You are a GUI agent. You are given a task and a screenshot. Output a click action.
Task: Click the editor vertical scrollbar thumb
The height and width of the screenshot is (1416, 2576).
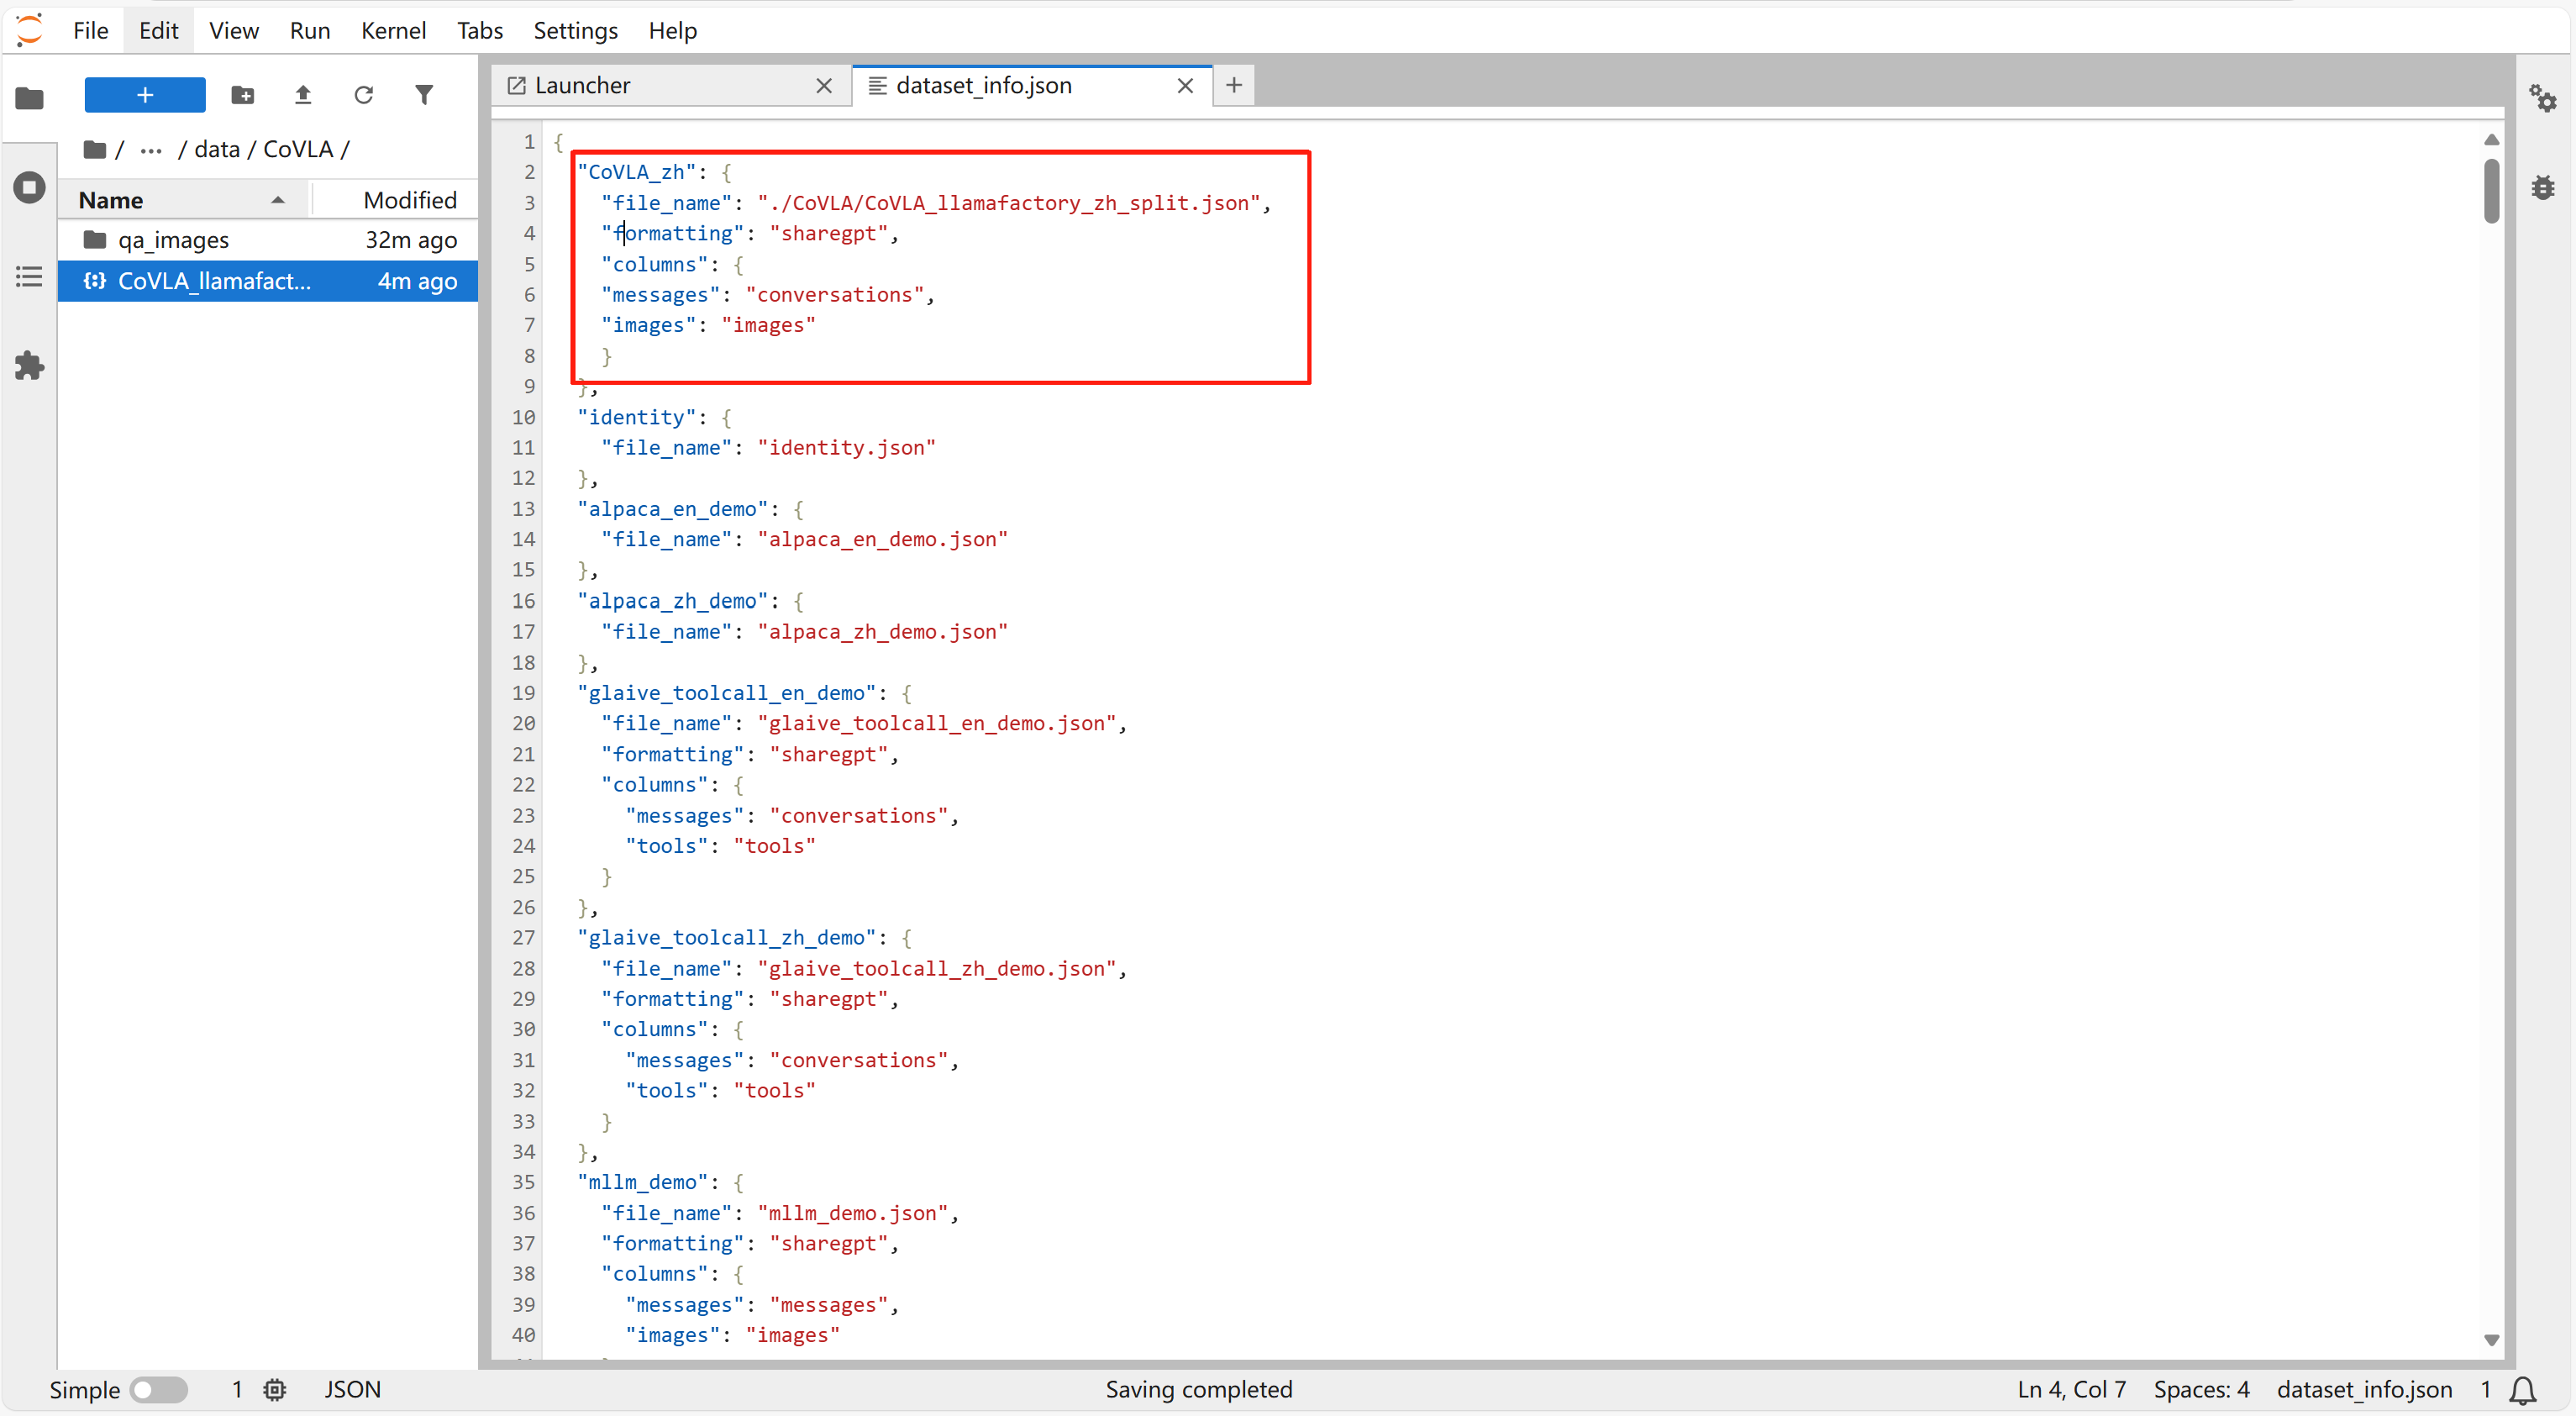coord(2491,192)
